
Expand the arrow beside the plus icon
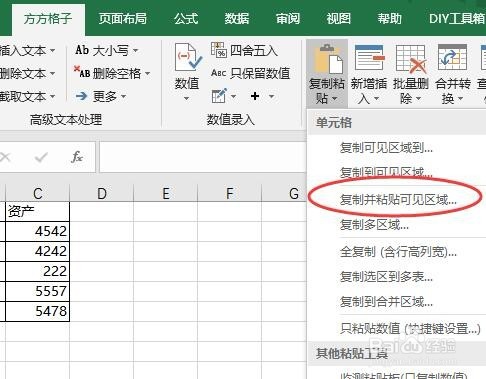[x=272, y=96]
